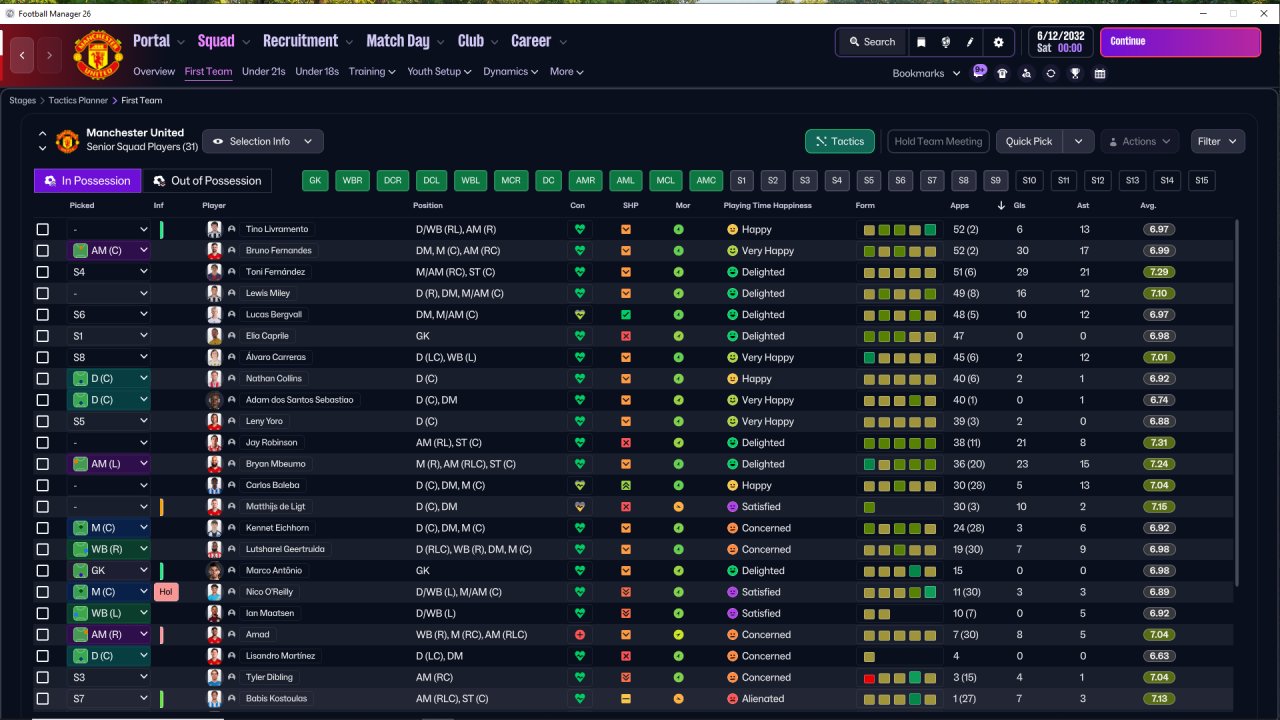The image size is (1280, 720).
Task: Tick the checkbox for Toni Fernández
Action: (x=42, y=272)
